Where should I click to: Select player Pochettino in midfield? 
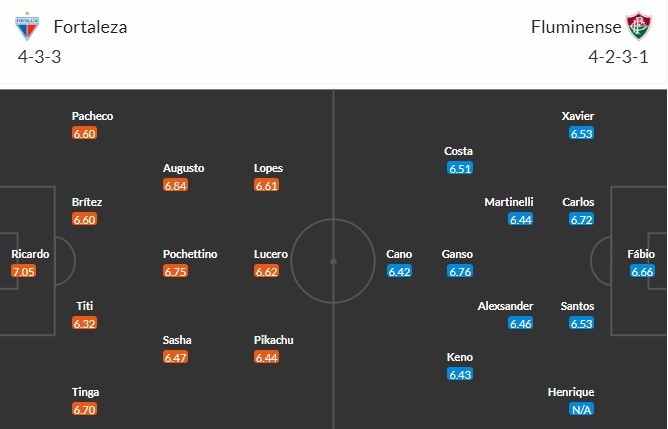point(190,254)
